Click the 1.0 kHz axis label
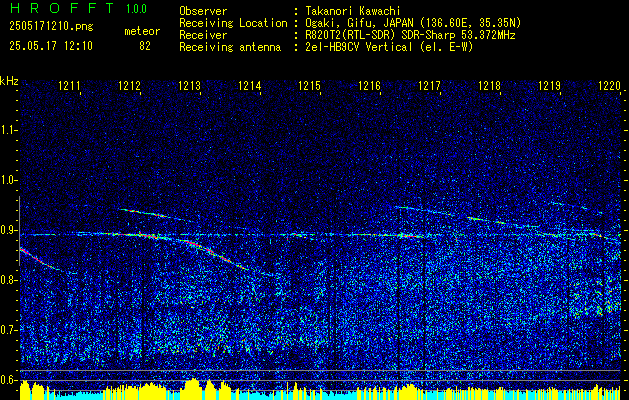Image resolution: width=629 pixels, height=400 pixels. pyautogui.click(x=8, y=180)
